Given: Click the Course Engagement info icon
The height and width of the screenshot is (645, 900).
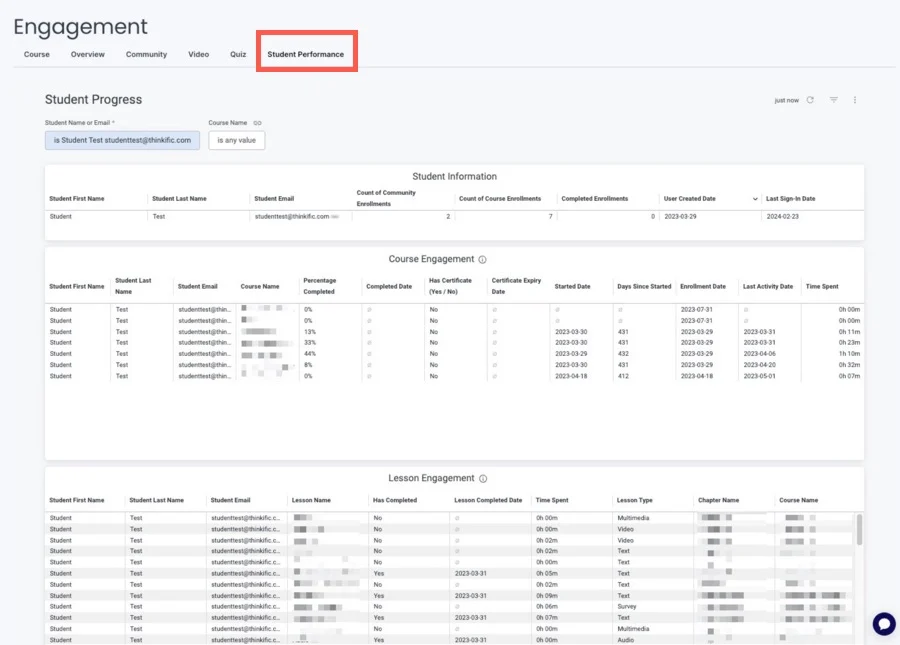Looking at the screenshot, I should 482,260.
